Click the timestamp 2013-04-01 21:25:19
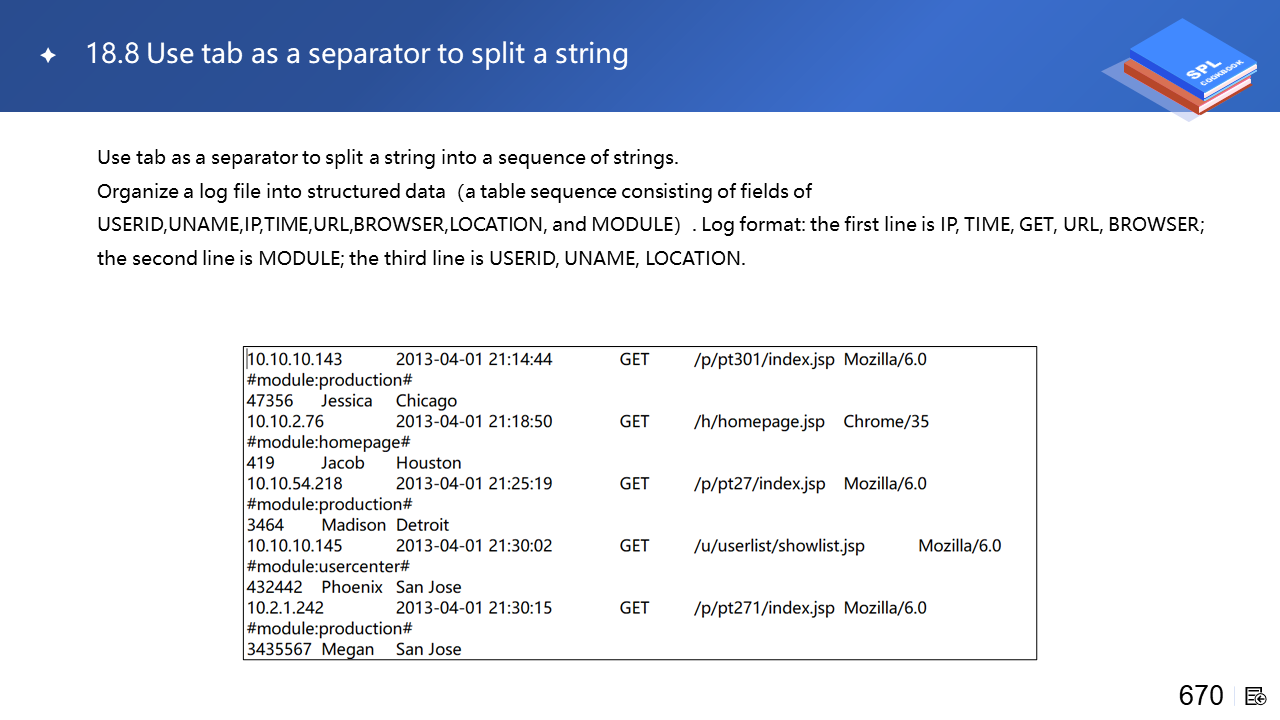Image resolution: width=1280 pixels, height=720 pixels. point(474,484)
